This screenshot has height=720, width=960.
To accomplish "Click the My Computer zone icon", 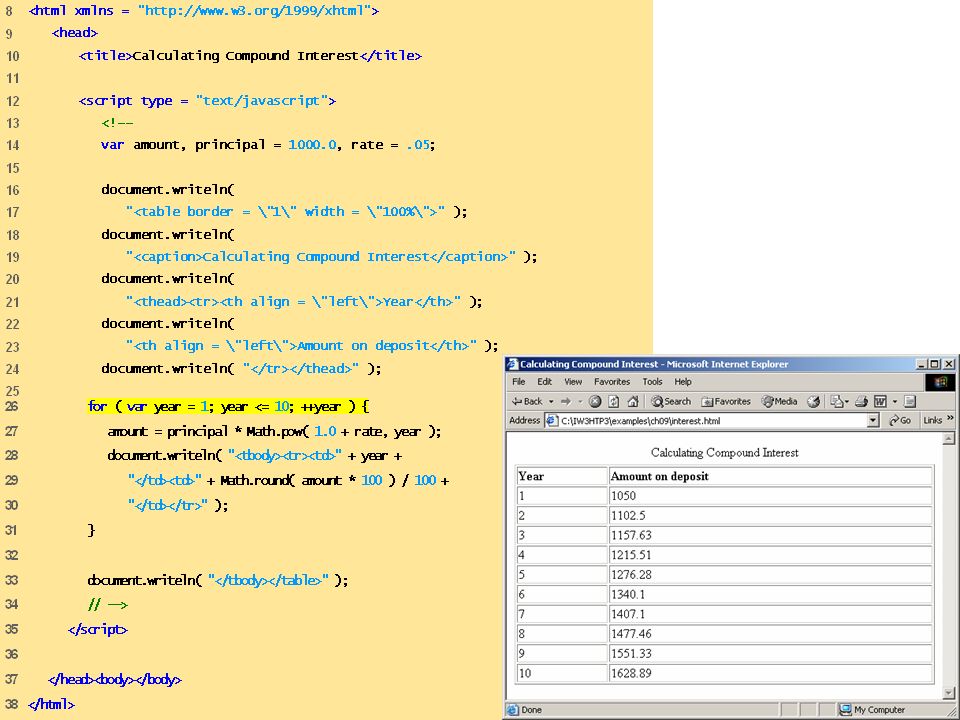I will [845, 710].
